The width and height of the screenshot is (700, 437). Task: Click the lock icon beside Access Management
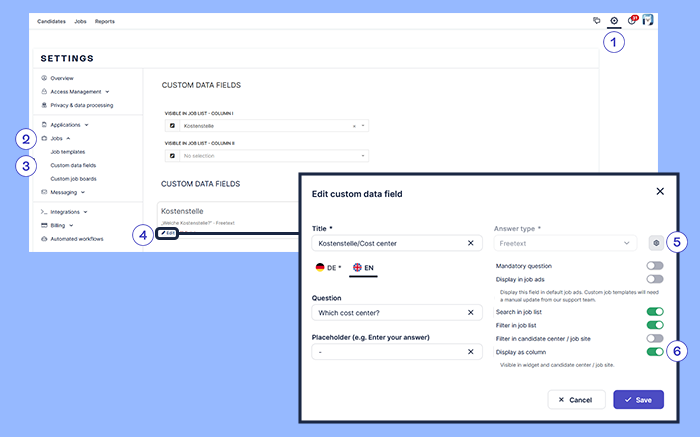tap(44, 92)
